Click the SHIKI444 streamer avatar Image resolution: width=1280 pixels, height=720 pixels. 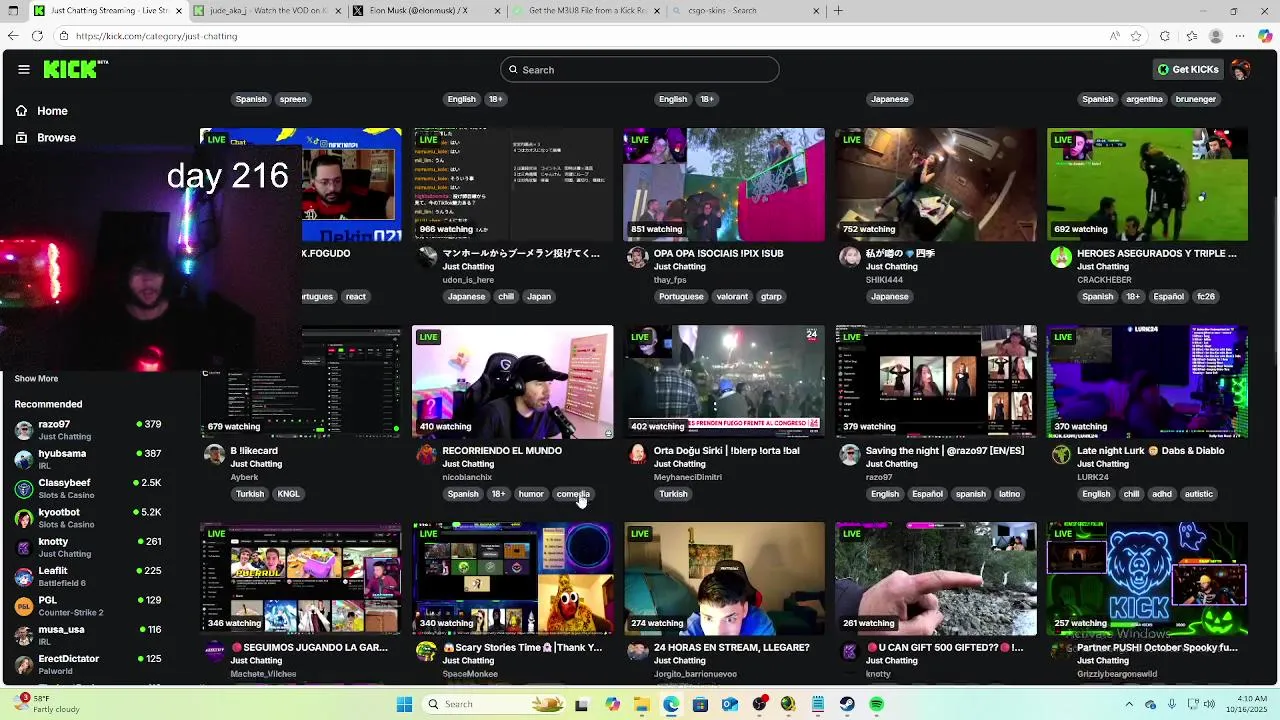click(x=849, y=257)
